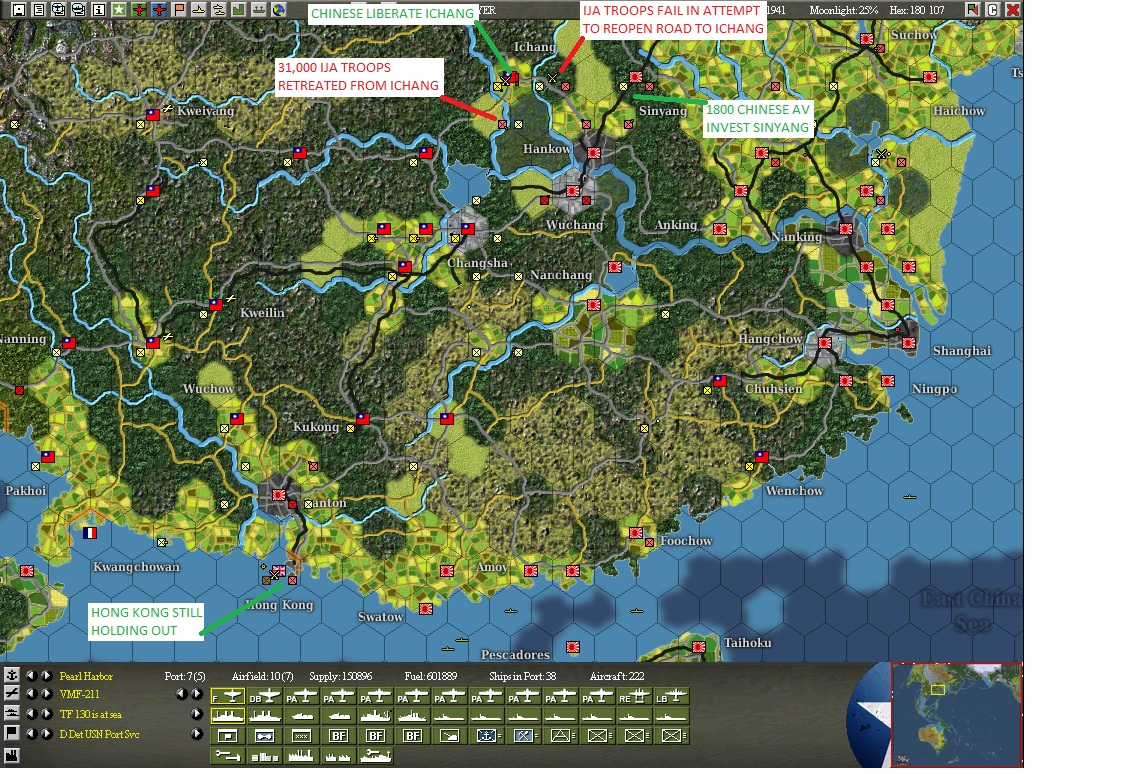
Task: Select the anchor base icon in bottom panel
Action: pyautogui.click(x=12, y=675)
